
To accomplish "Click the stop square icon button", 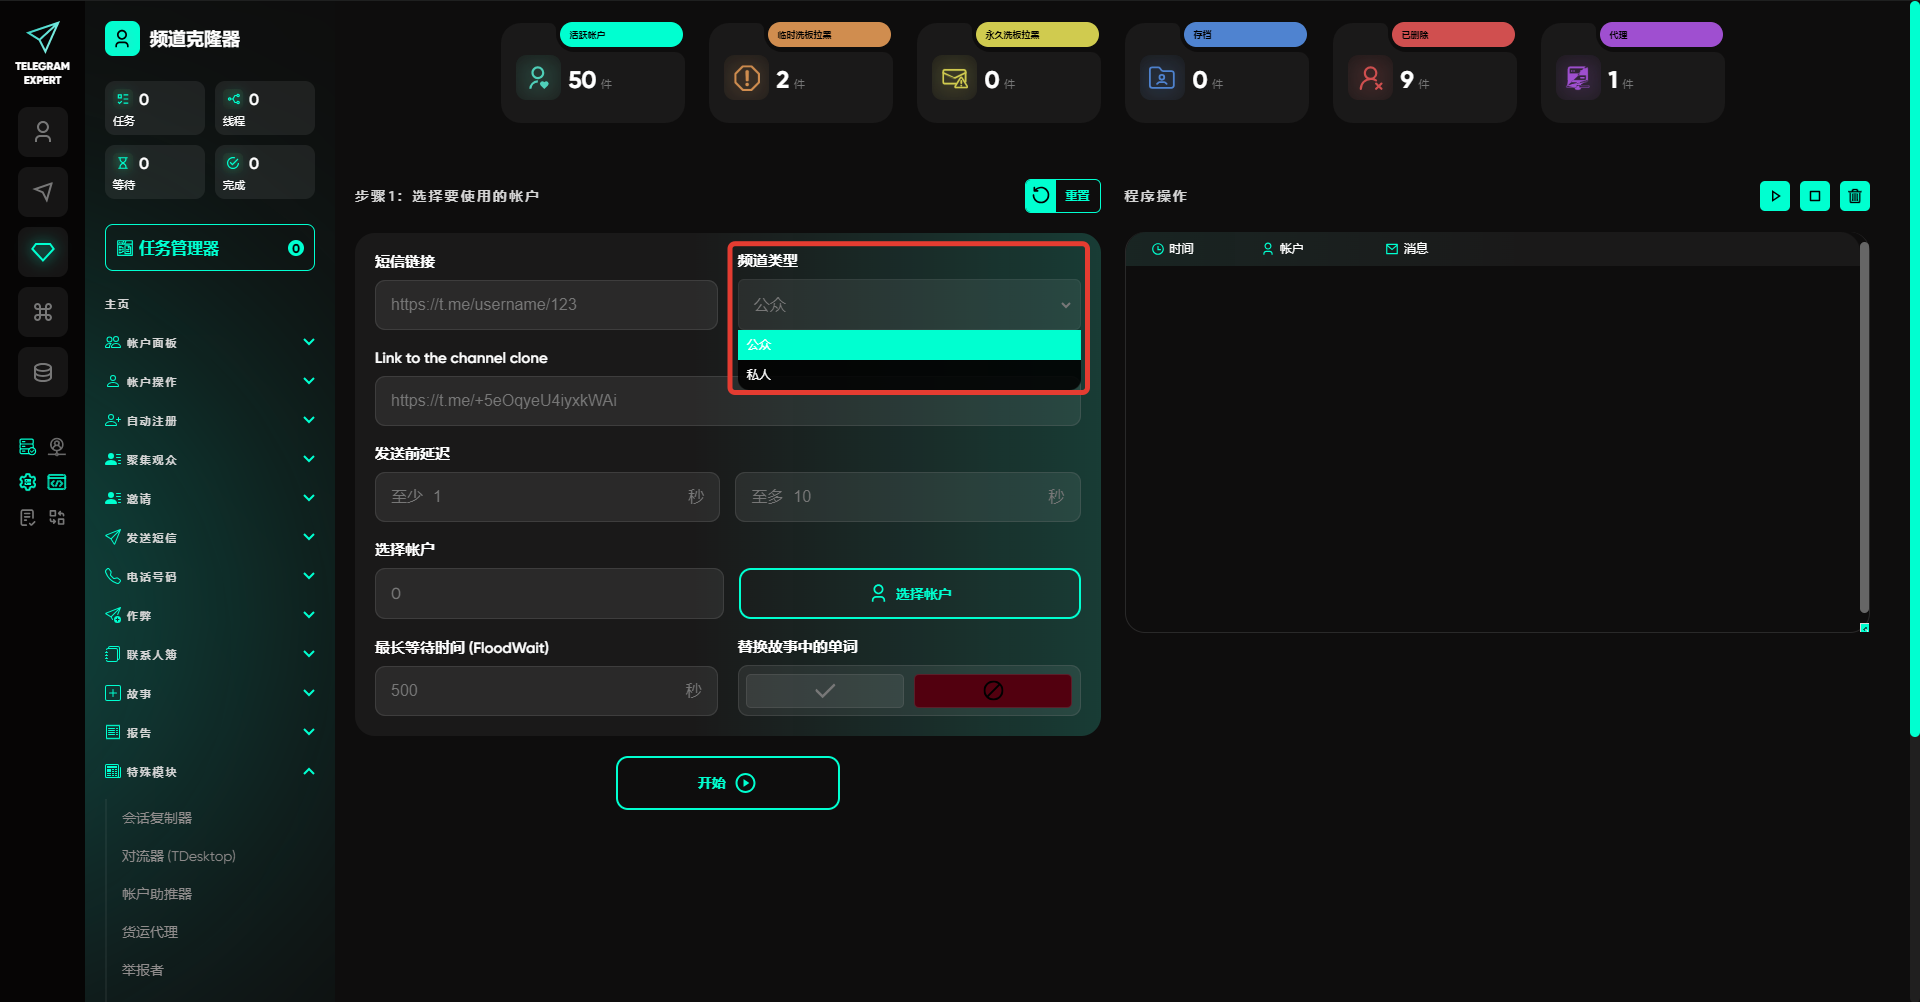I will pyautogui.click(x=1814, y=196).
